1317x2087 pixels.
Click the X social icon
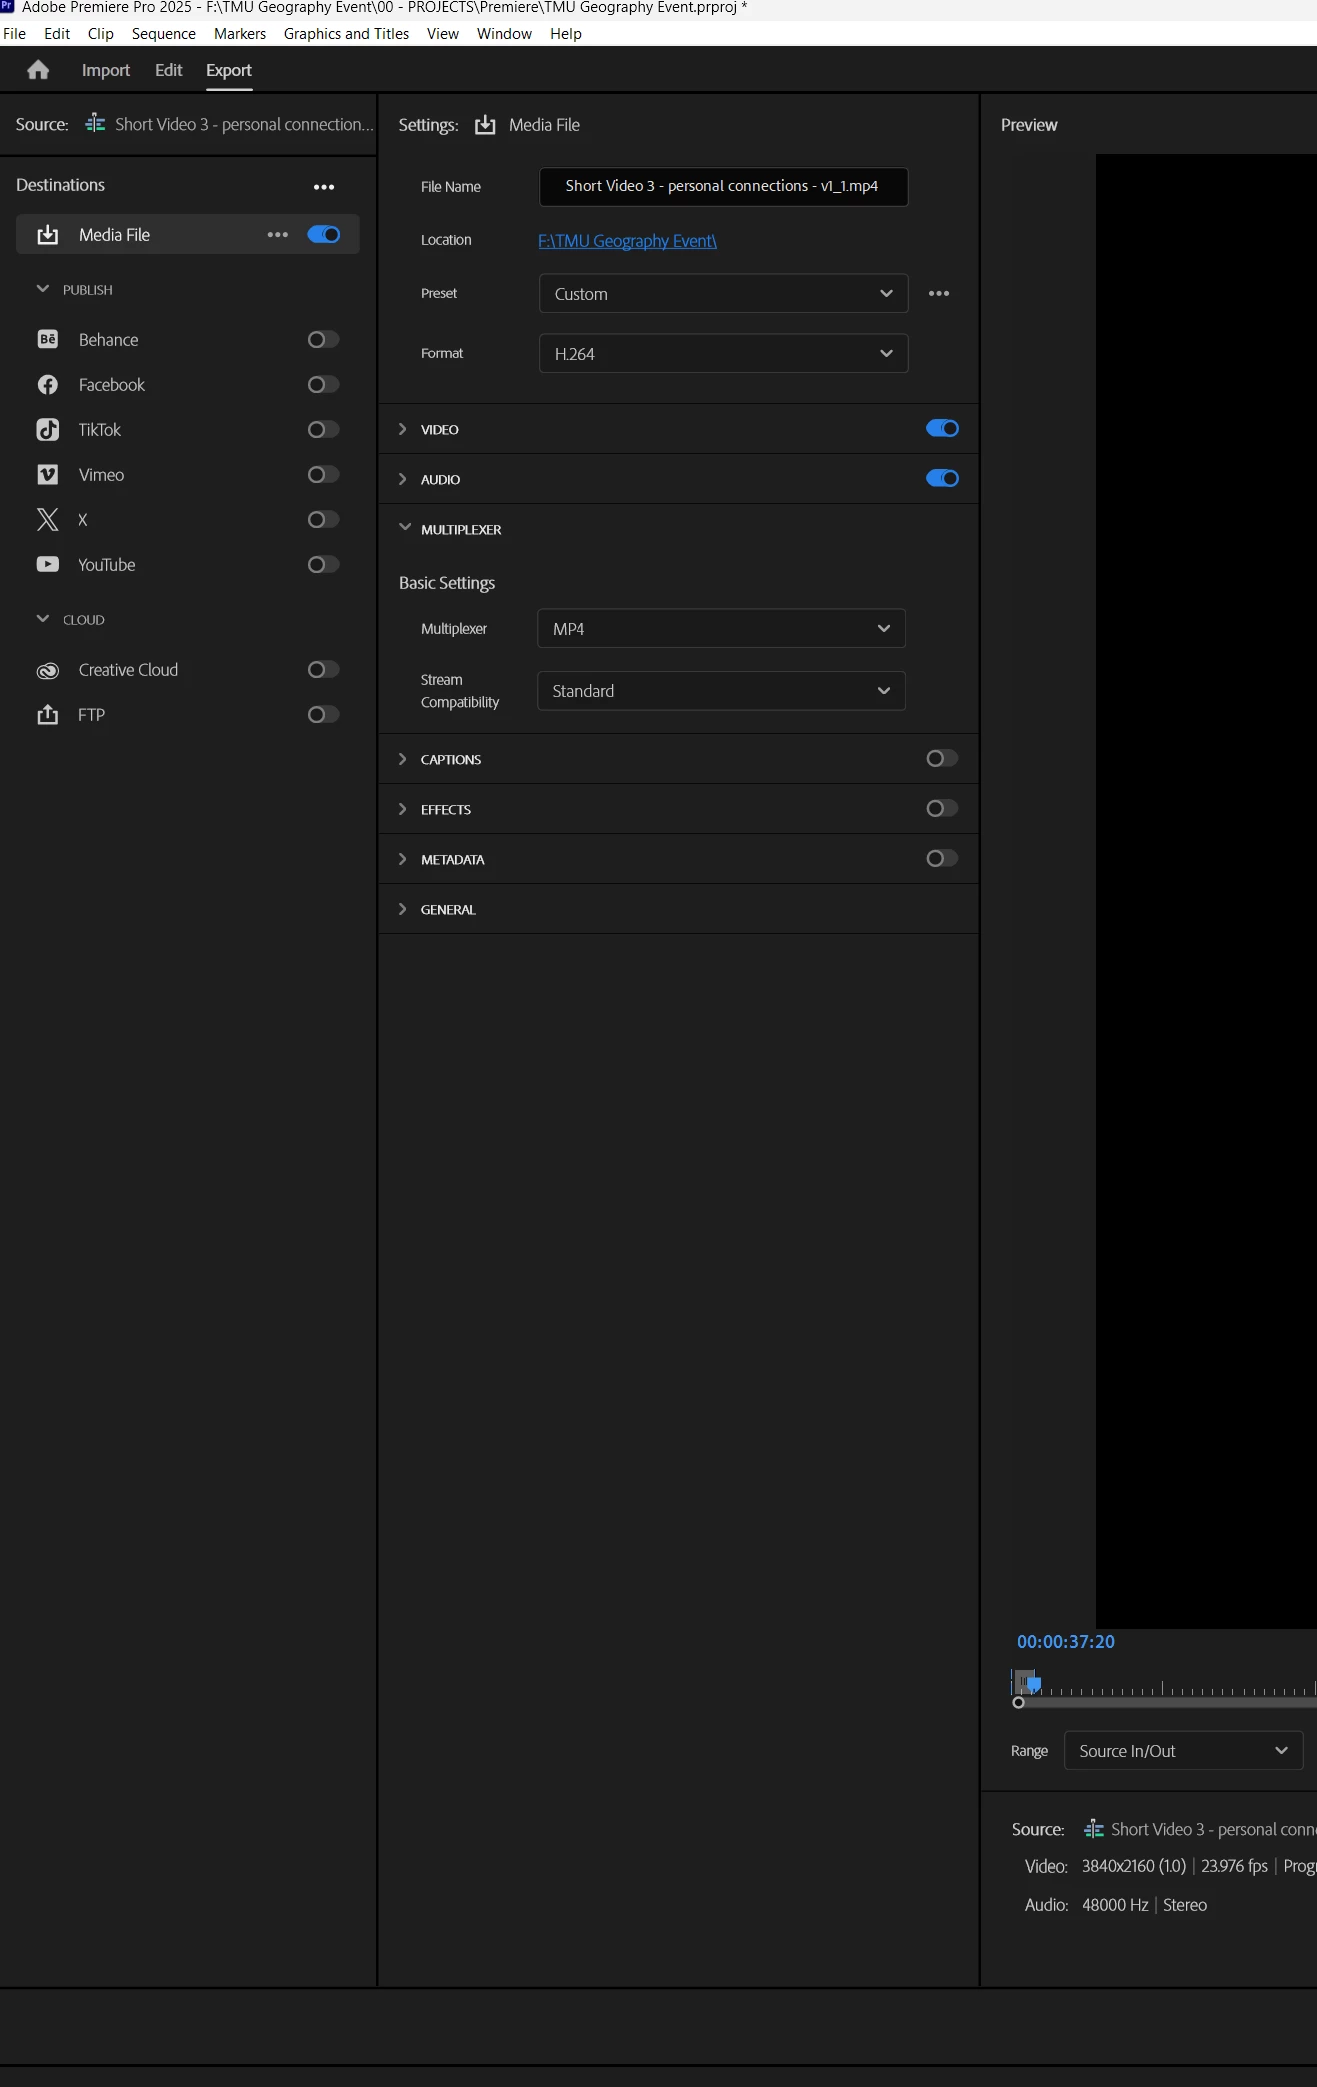click(47, 519)
